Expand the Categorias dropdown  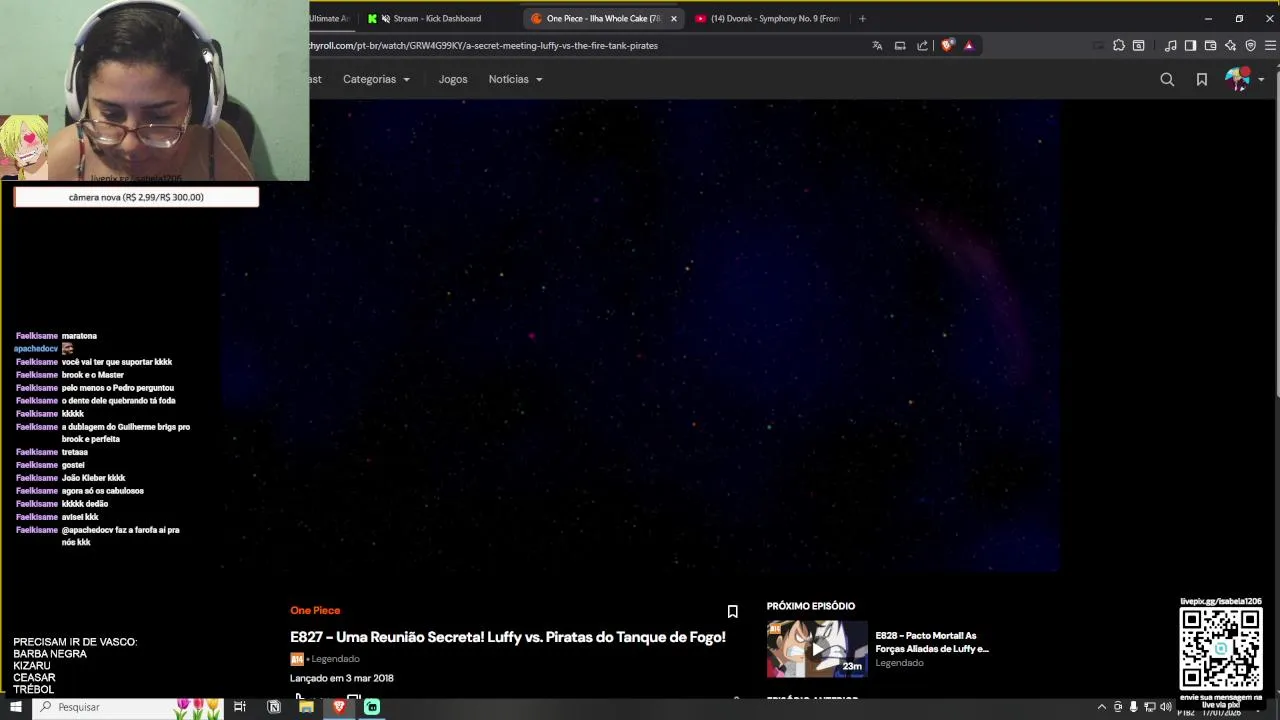(x=376, y=79)
